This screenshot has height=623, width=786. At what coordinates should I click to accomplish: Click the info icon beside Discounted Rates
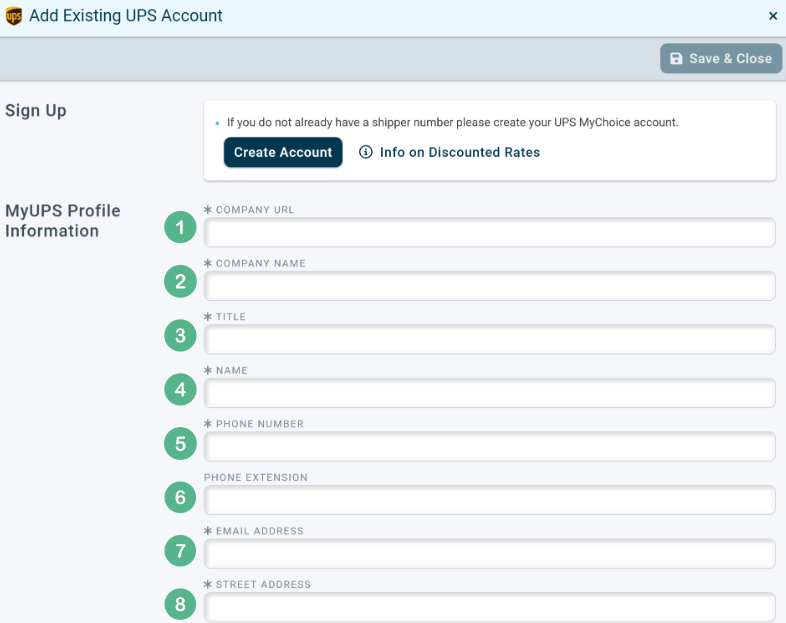point(366,152)
